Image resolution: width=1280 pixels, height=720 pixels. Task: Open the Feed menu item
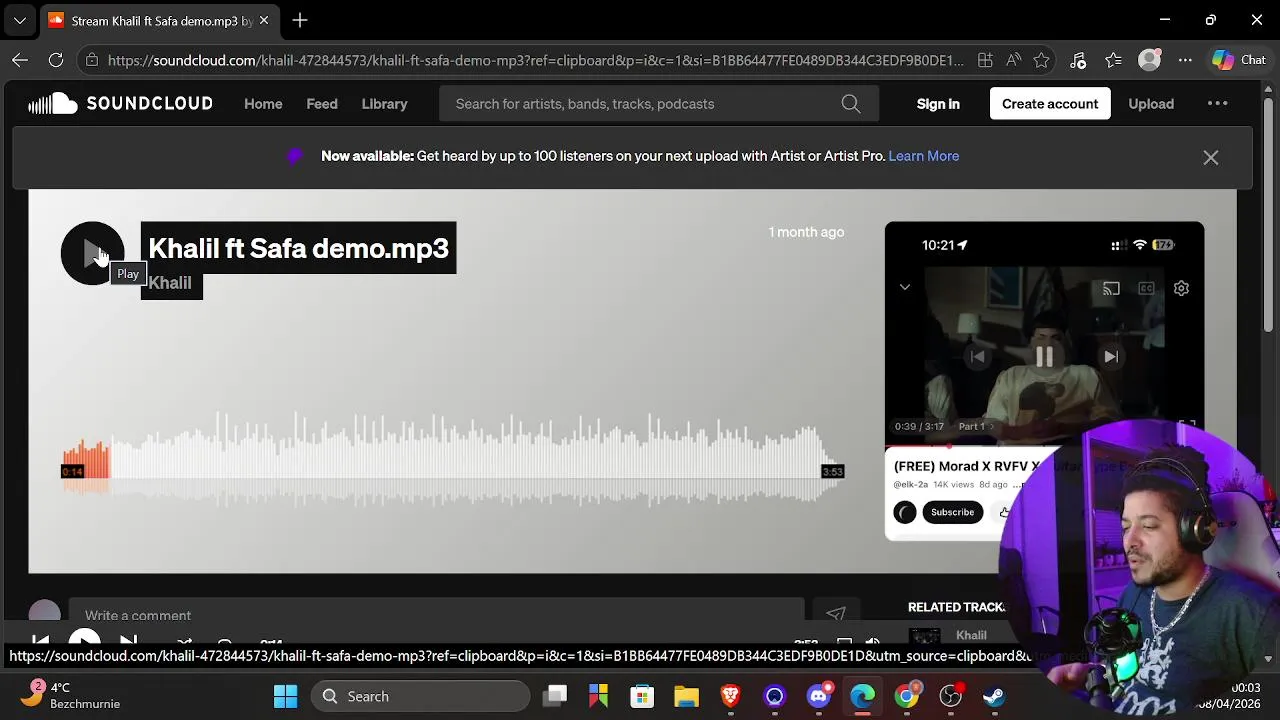point(322,104)
